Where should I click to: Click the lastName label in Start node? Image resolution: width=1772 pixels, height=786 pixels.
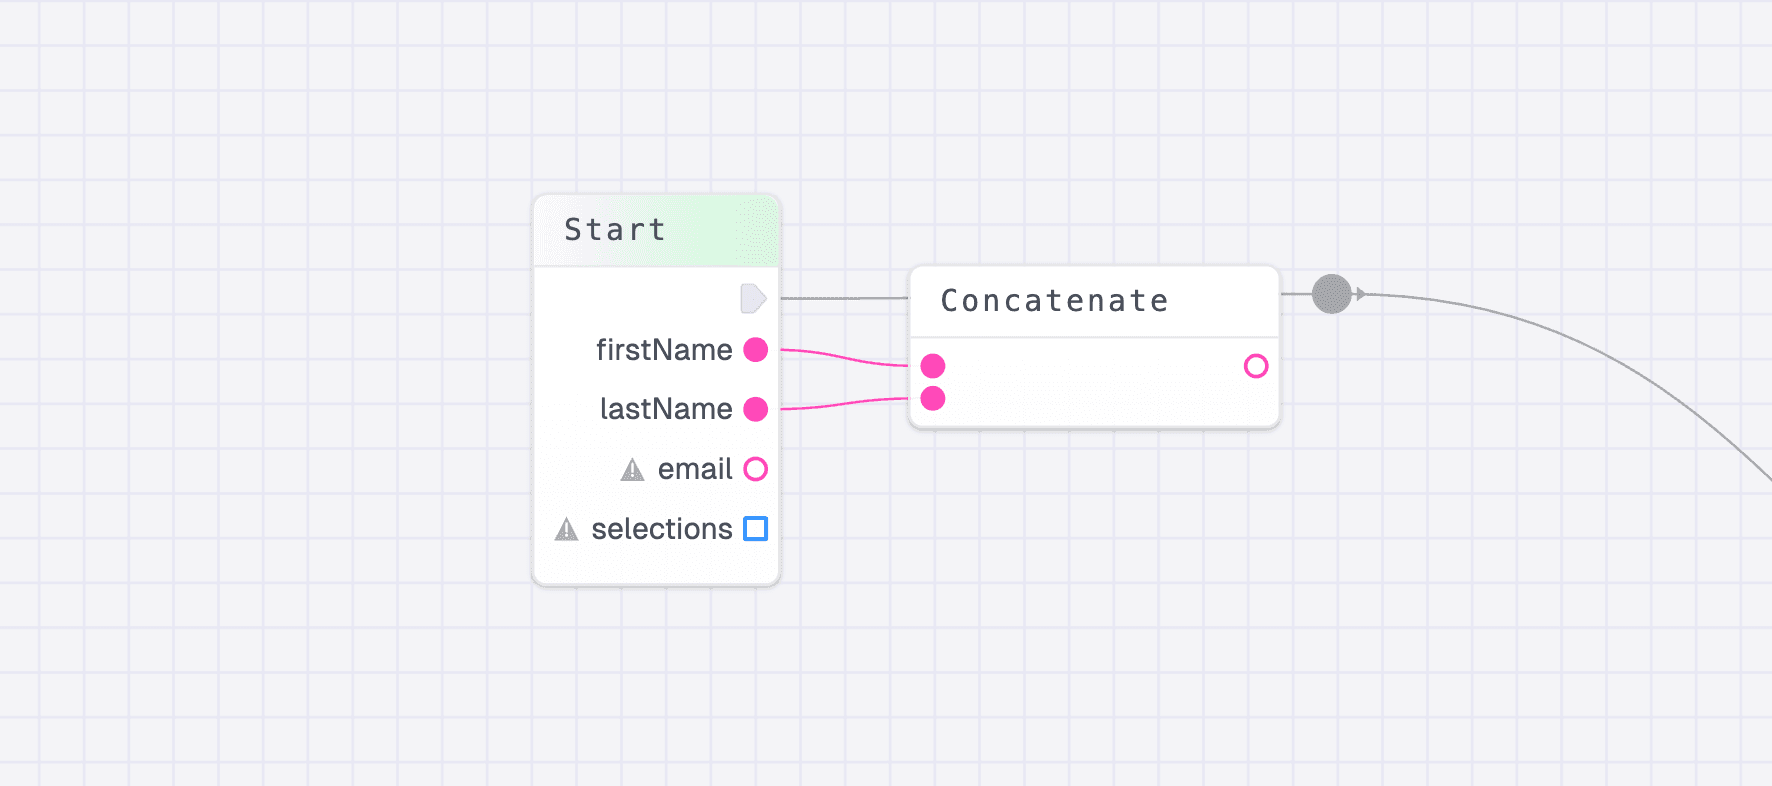click(x=666, y=409)
